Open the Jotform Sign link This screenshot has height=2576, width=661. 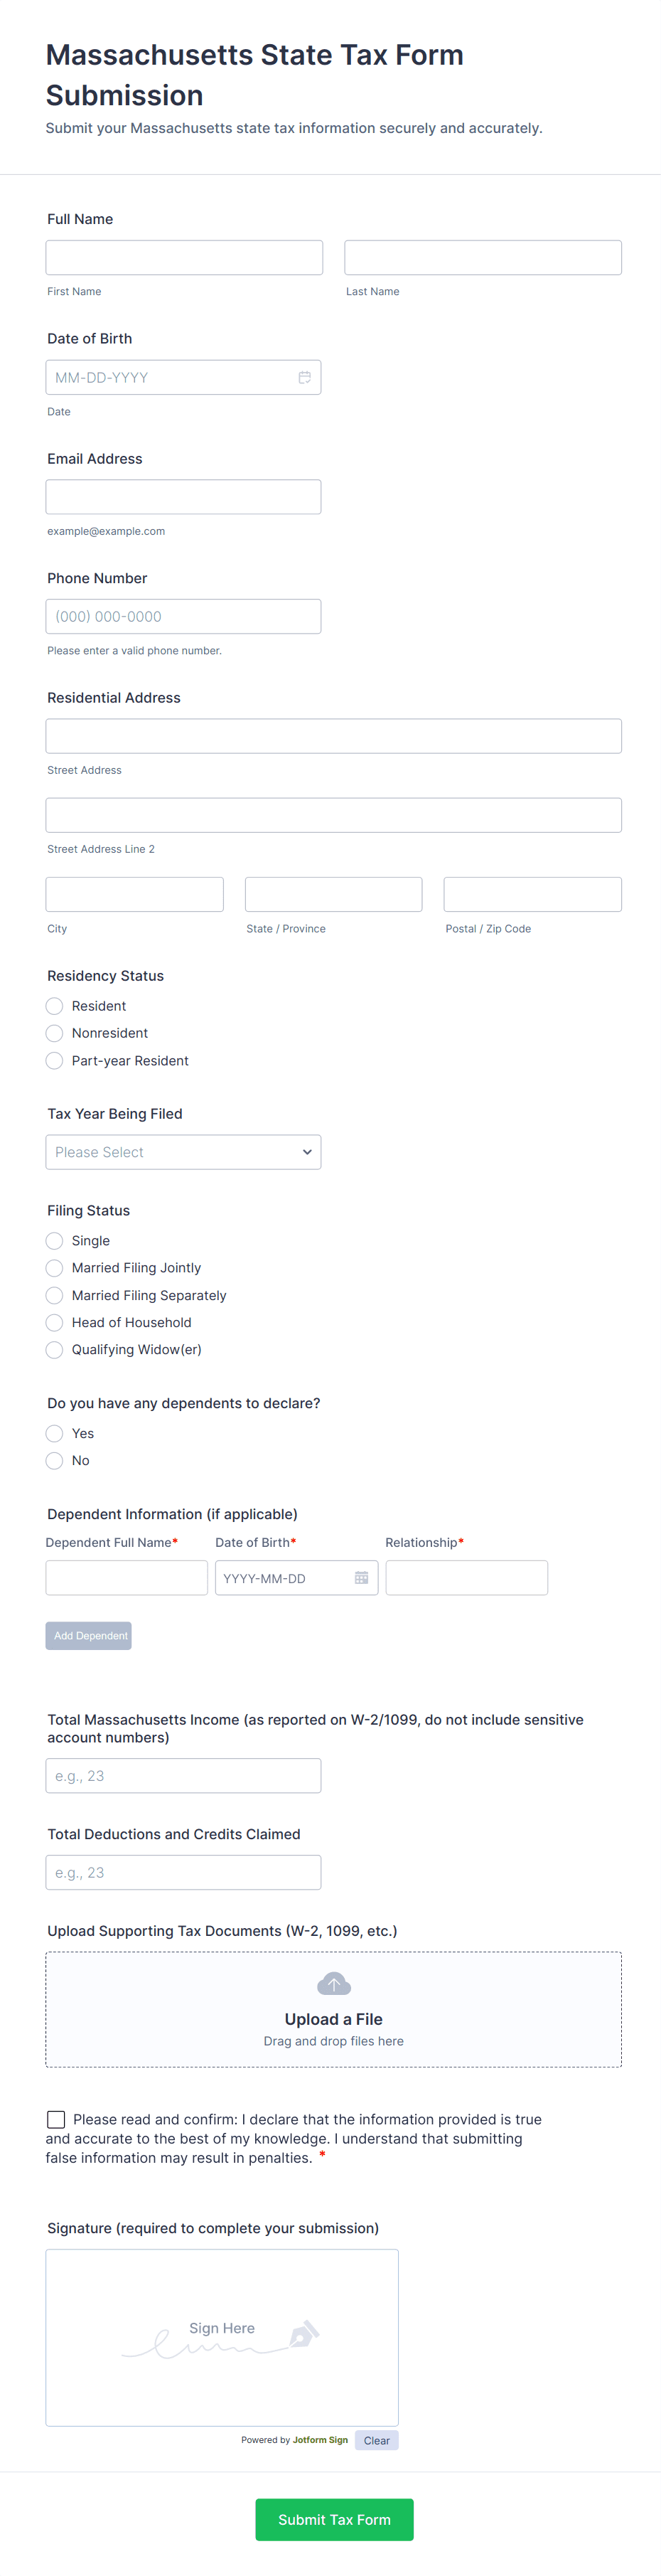coord(320,2440)
